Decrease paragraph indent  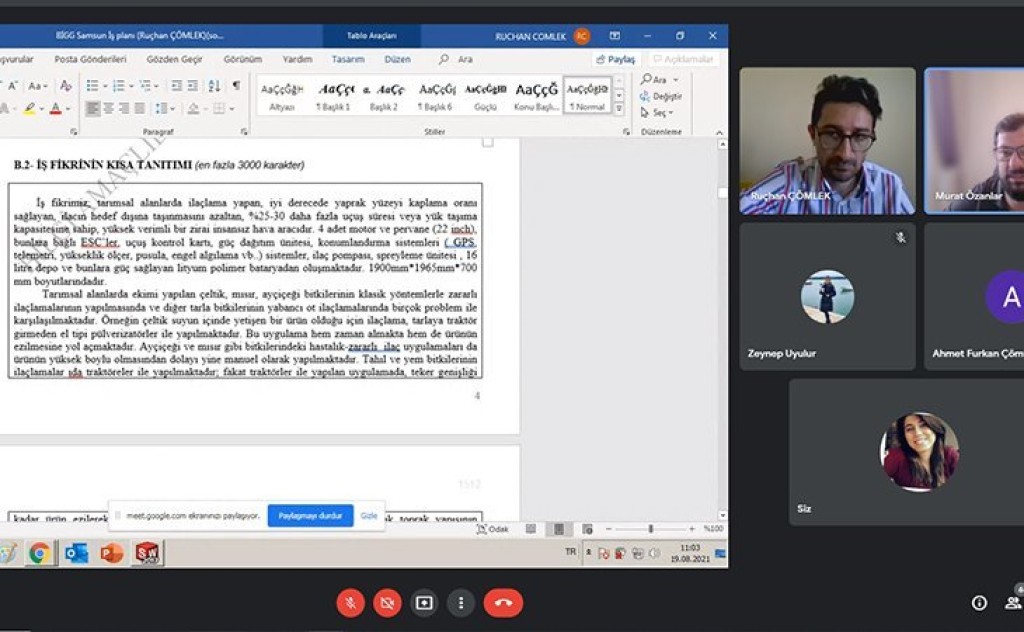pos(176,86)
